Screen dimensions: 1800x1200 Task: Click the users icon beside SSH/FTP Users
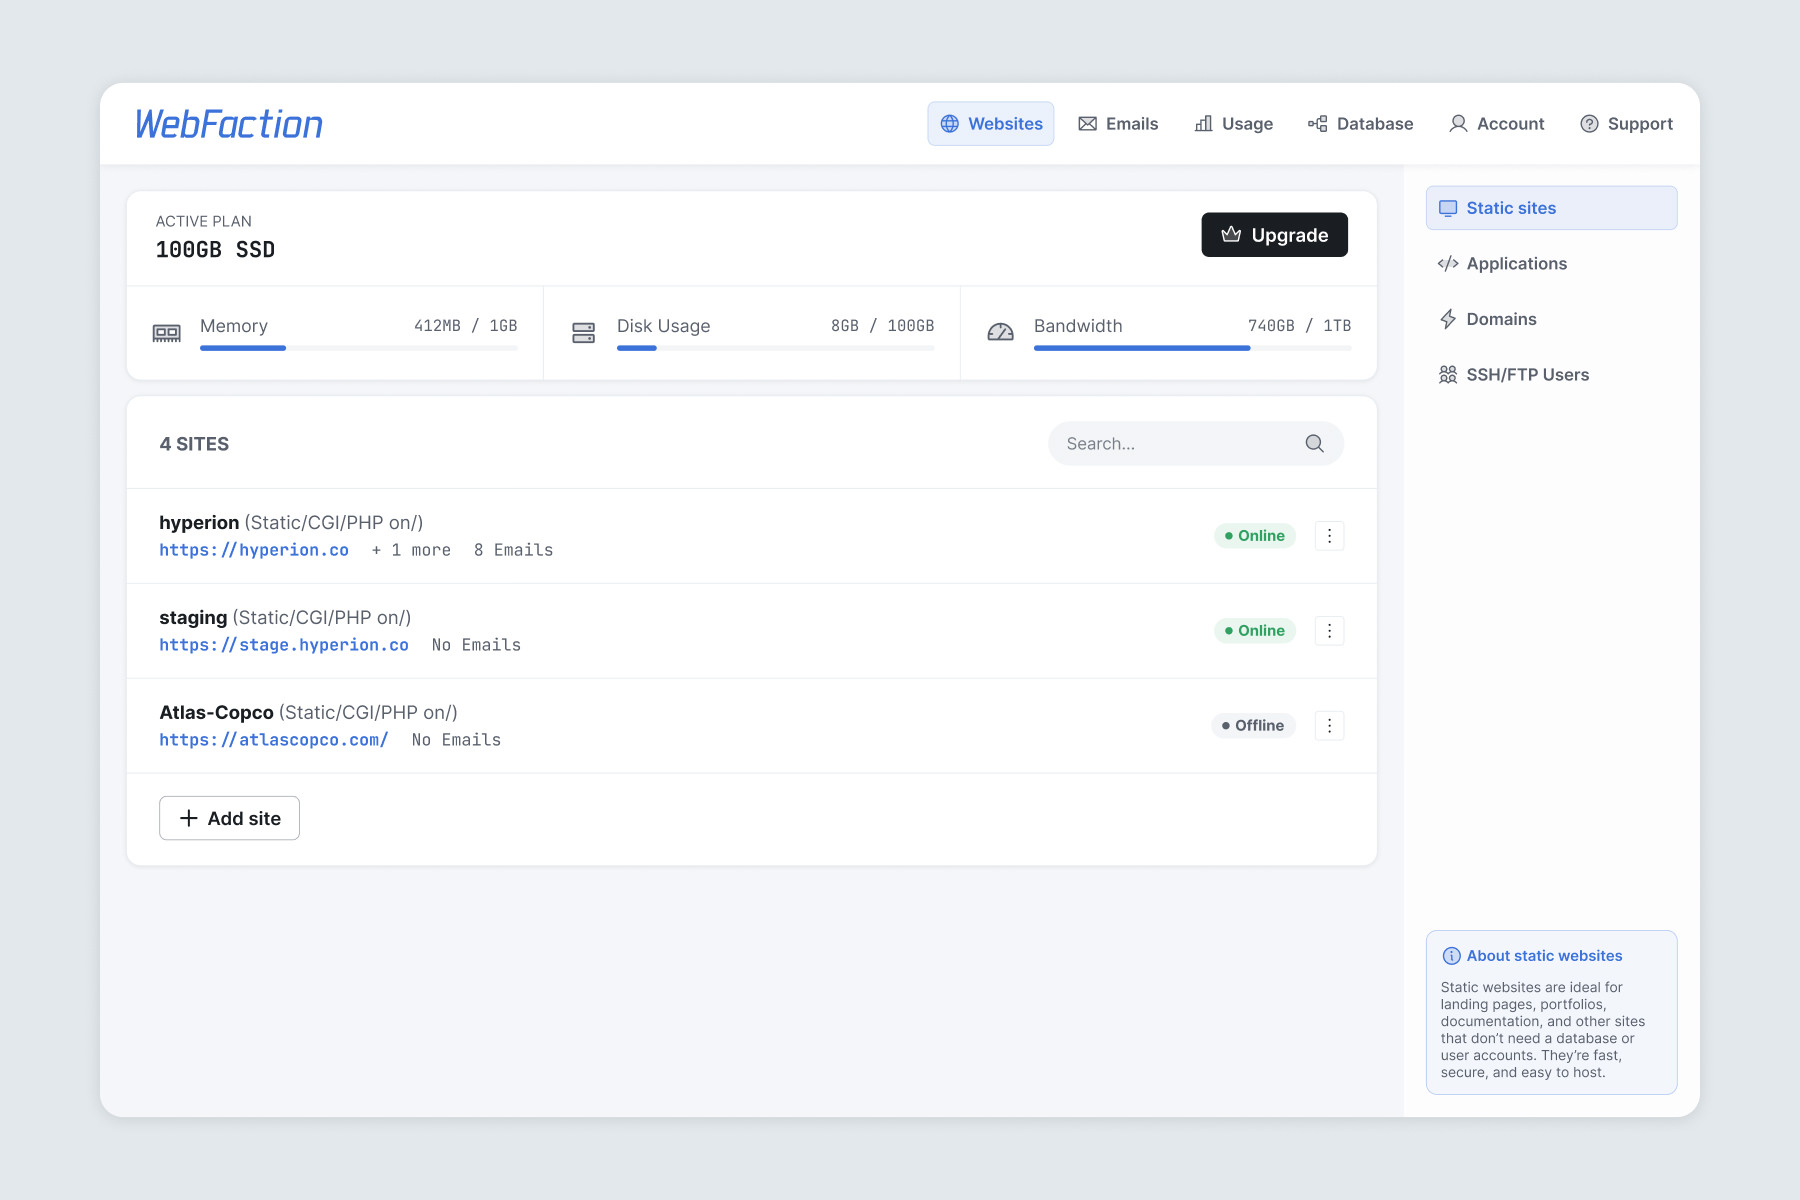(1448, 375)
